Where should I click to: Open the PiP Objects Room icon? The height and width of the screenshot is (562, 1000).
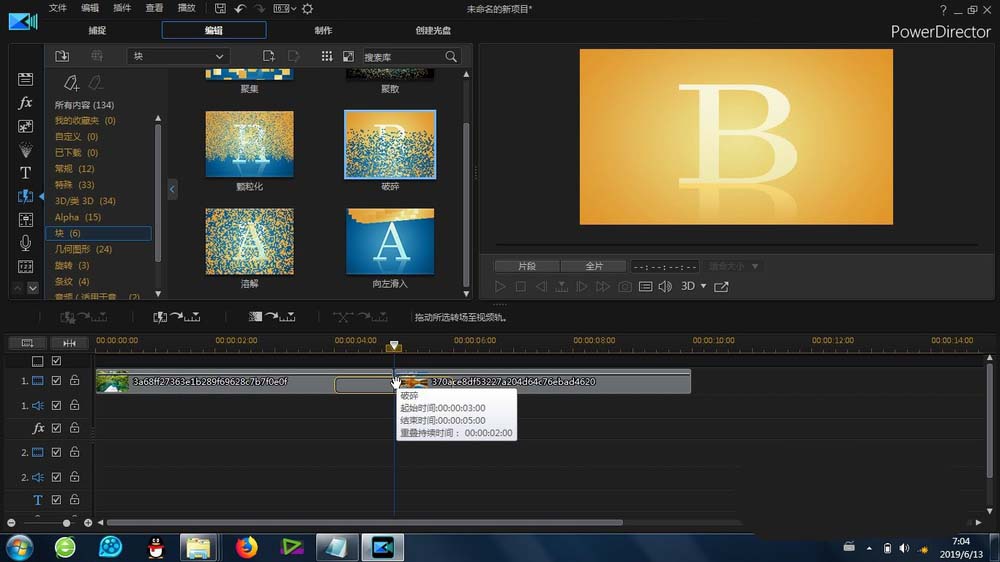tap(26, 126)
